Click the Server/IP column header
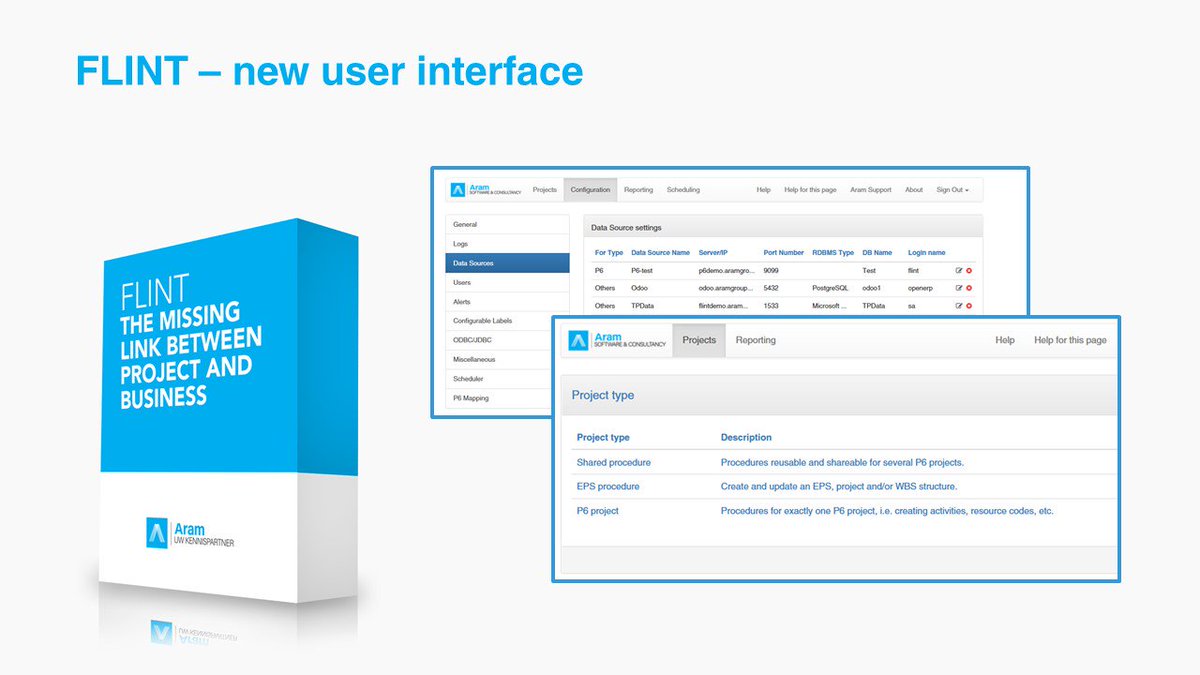This screenshot has width=1200, height=675. pyautogui.click(x=715, y=253)
